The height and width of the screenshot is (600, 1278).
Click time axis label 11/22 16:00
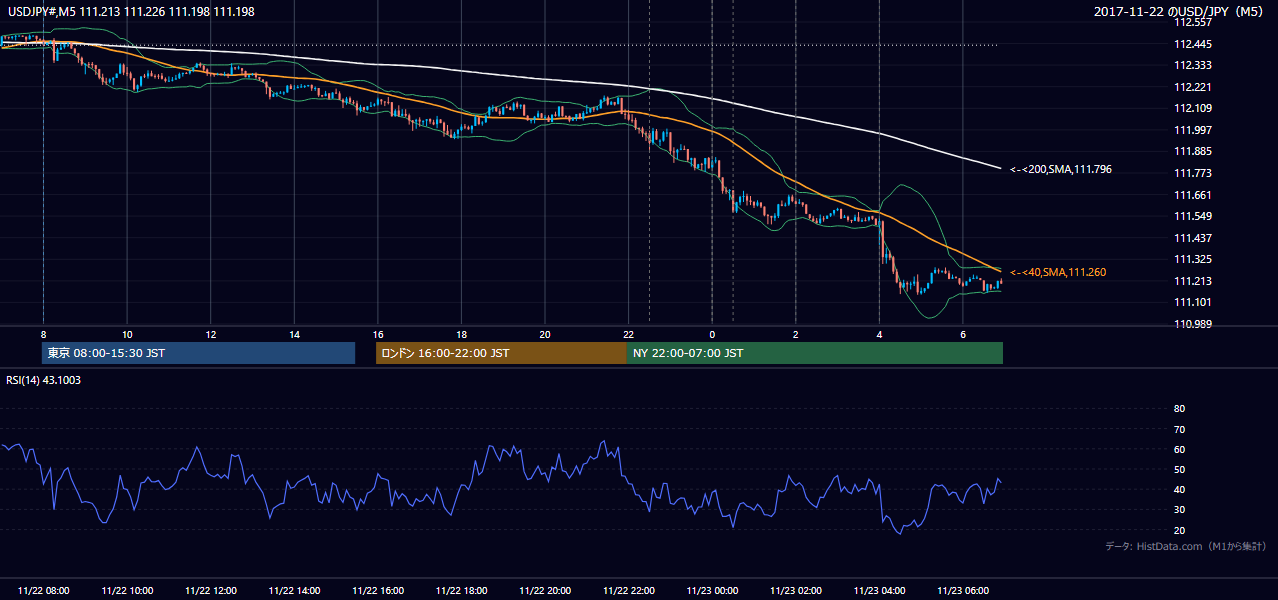378,591
